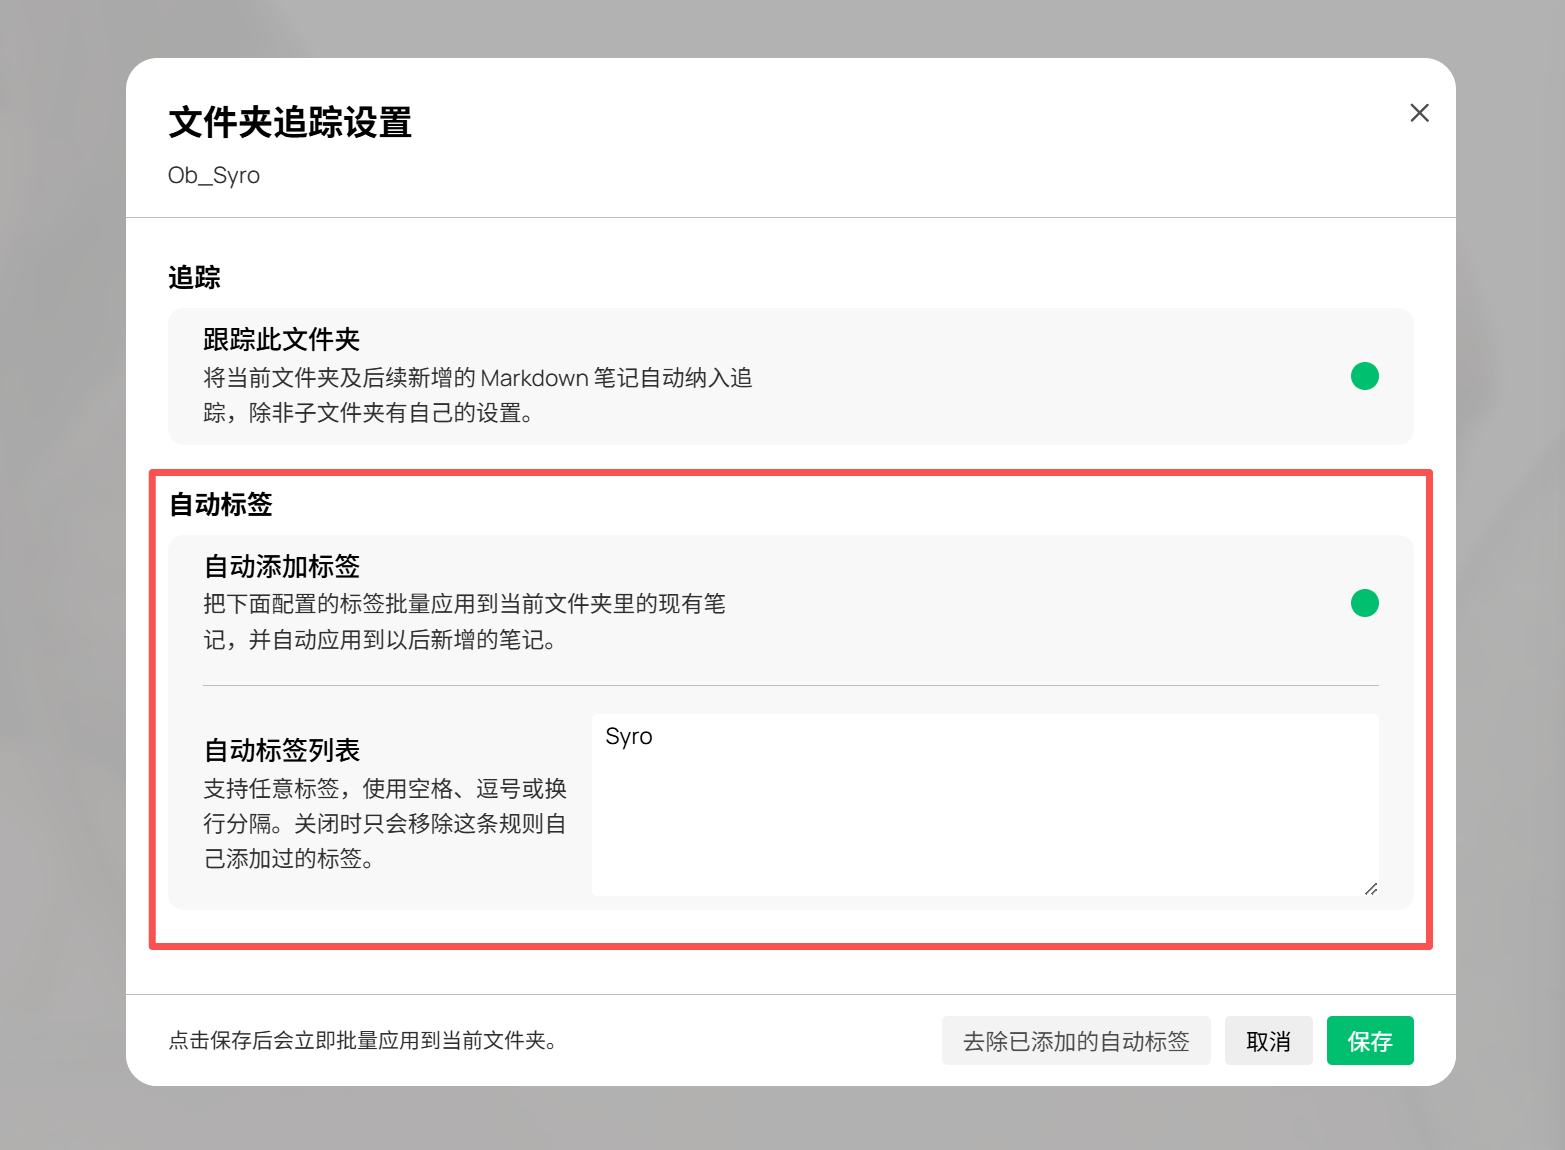Click the description starting with 支持任意标签
Screen dimensions: 1565x1150
[x=385, y=824]
